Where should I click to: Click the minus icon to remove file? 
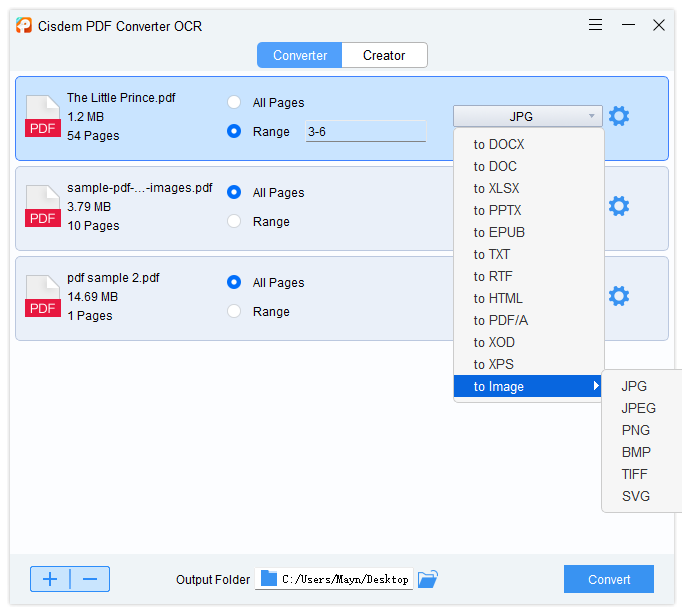pyautogui.click(x=90, y=579)
